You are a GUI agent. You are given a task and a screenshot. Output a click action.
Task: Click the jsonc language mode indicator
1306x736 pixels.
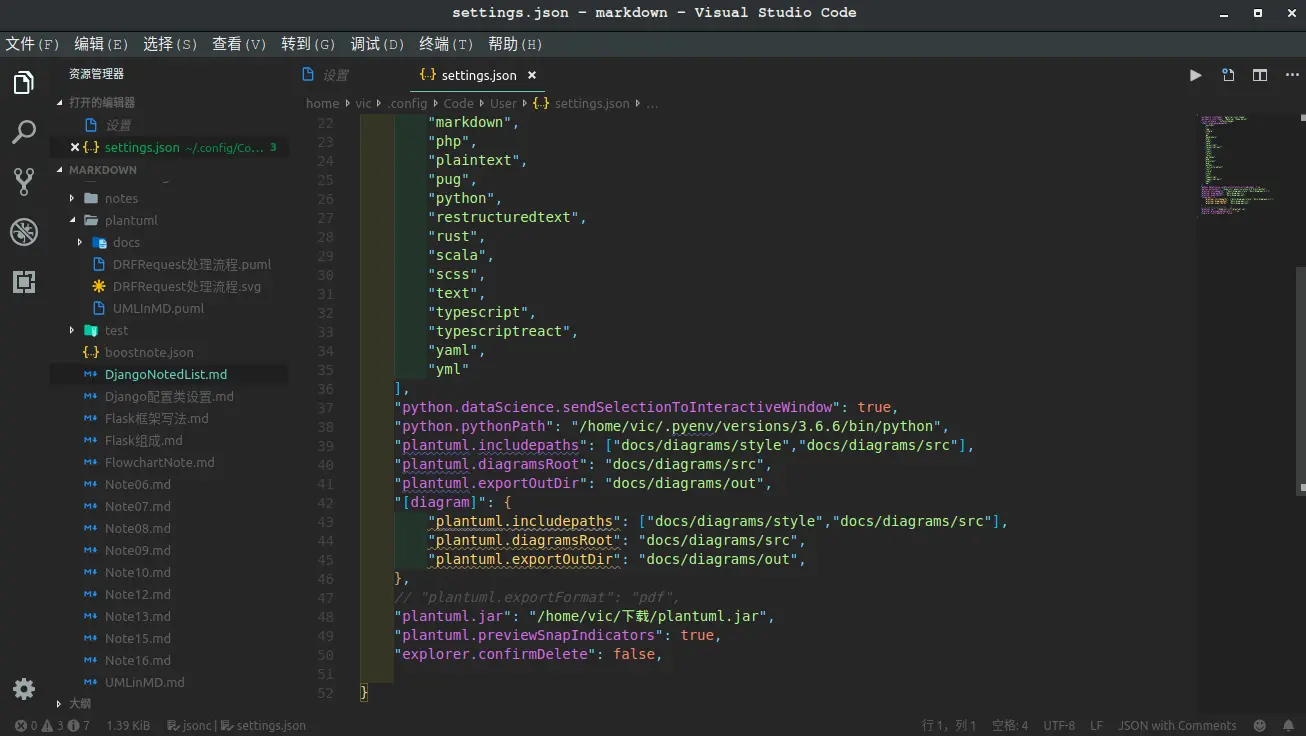coord(199,726)
